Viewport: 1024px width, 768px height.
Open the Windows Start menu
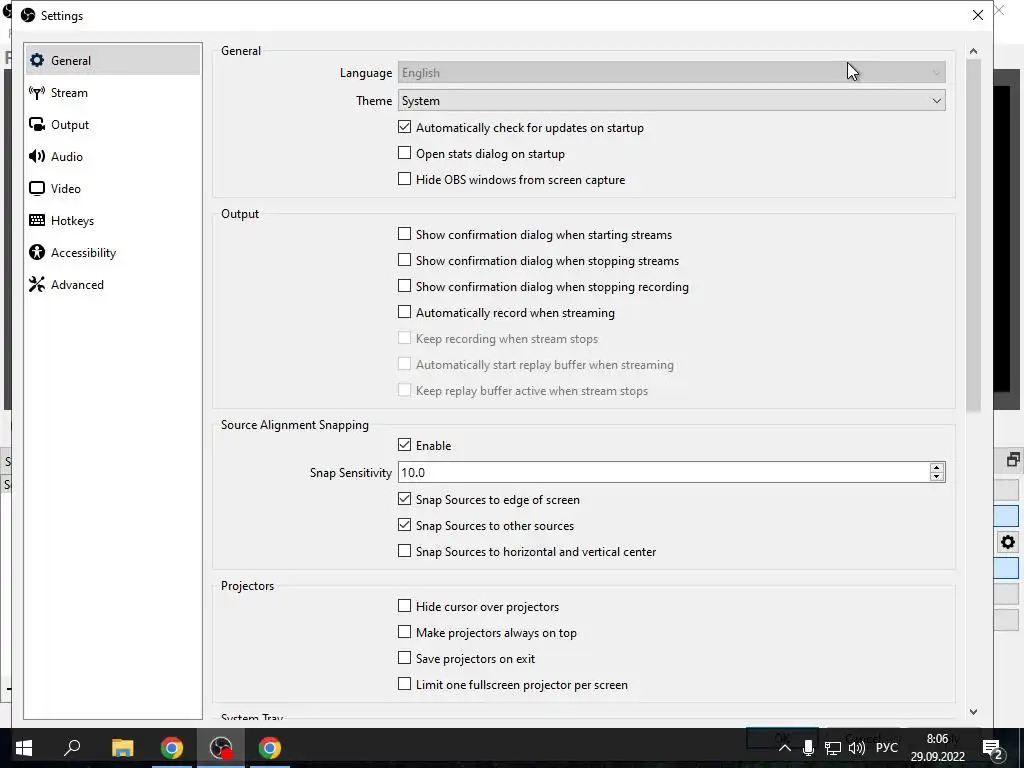click(24, 748)
